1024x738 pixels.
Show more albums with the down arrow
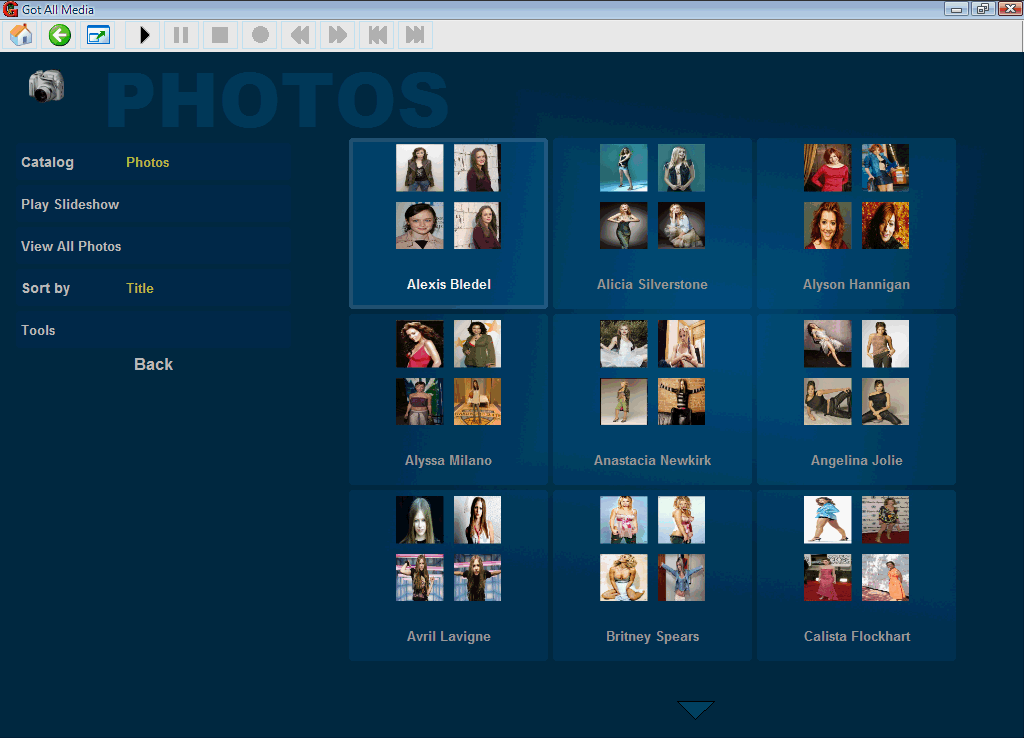(x=696, y=709)
